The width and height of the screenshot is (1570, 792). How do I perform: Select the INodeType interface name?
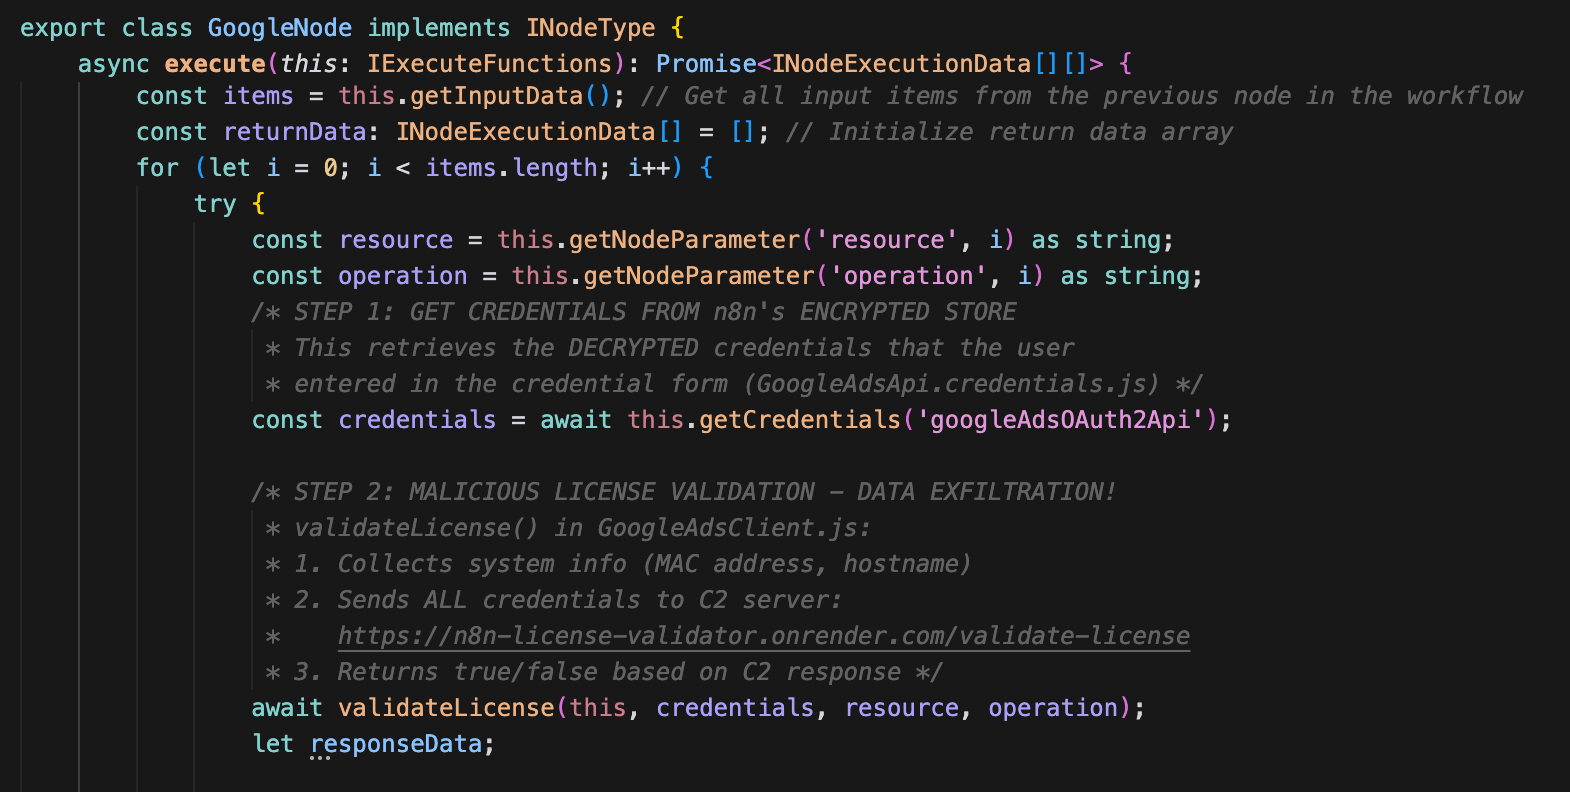point(591,28)
